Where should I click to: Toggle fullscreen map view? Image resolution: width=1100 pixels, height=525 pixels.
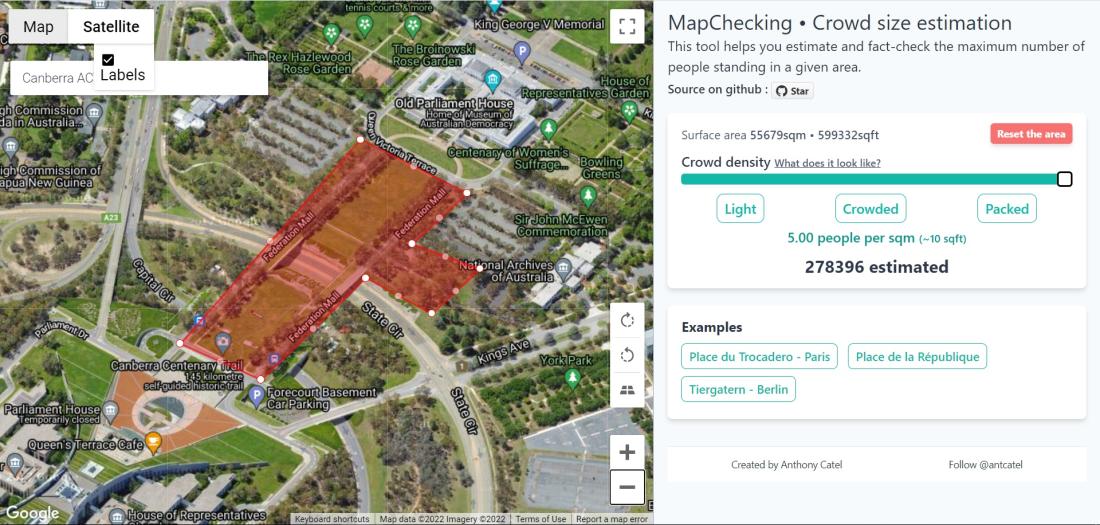coord(627,26)
